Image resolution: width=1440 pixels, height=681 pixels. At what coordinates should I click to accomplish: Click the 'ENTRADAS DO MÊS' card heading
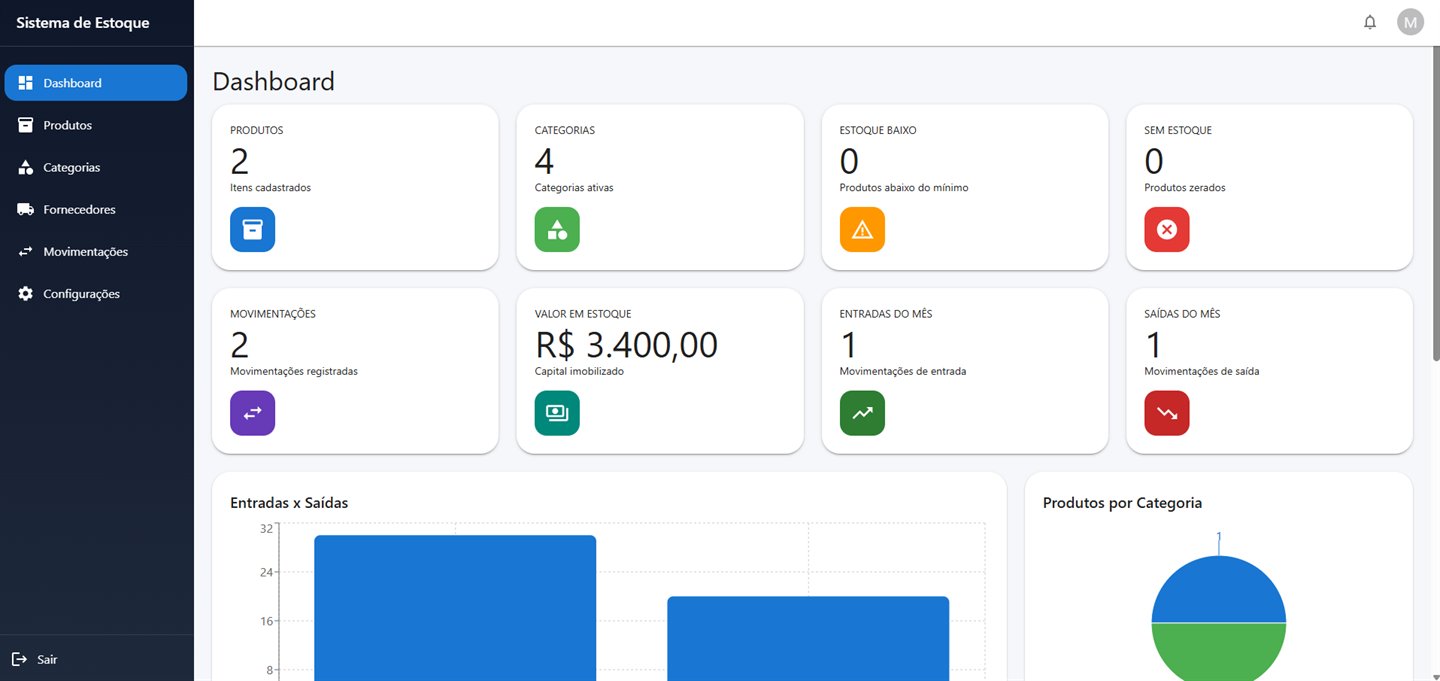click(x=886, y=314)
